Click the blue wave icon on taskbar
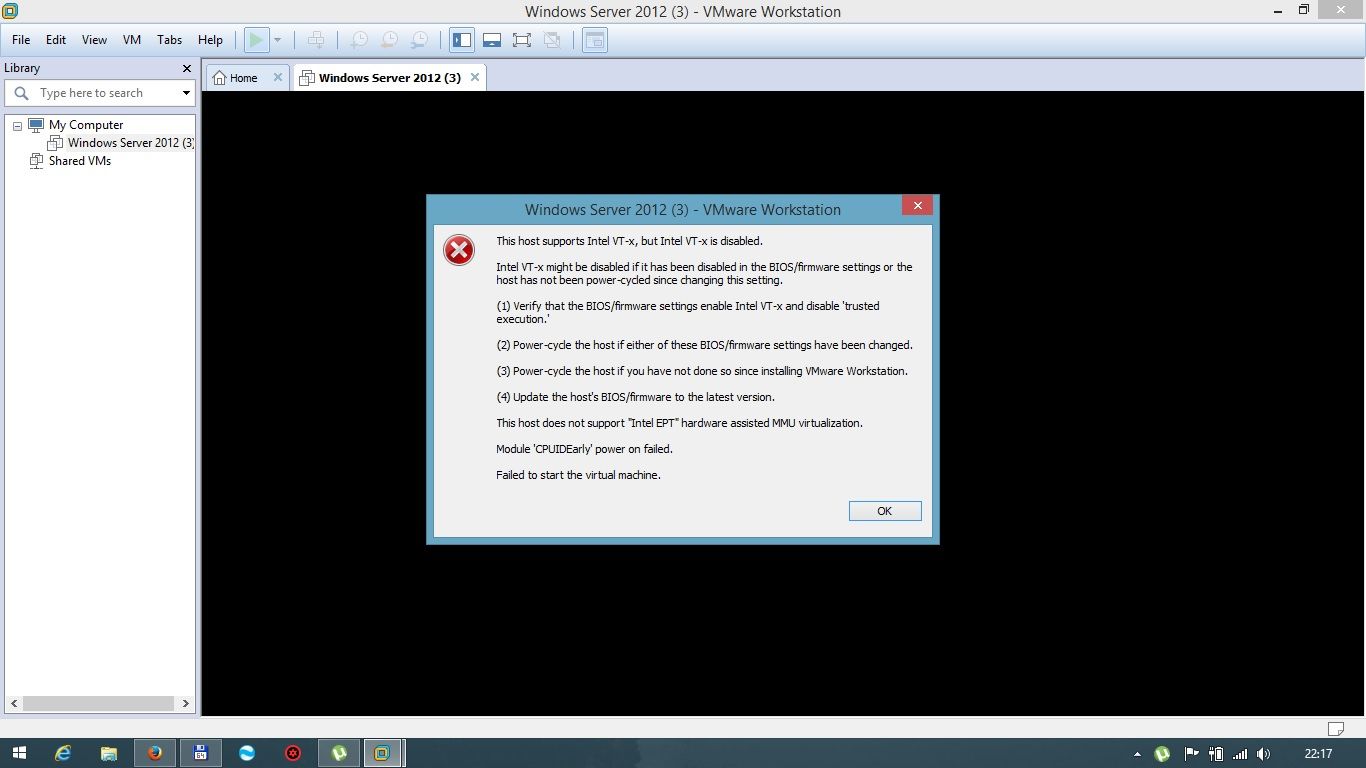 [x=247, y=753]
